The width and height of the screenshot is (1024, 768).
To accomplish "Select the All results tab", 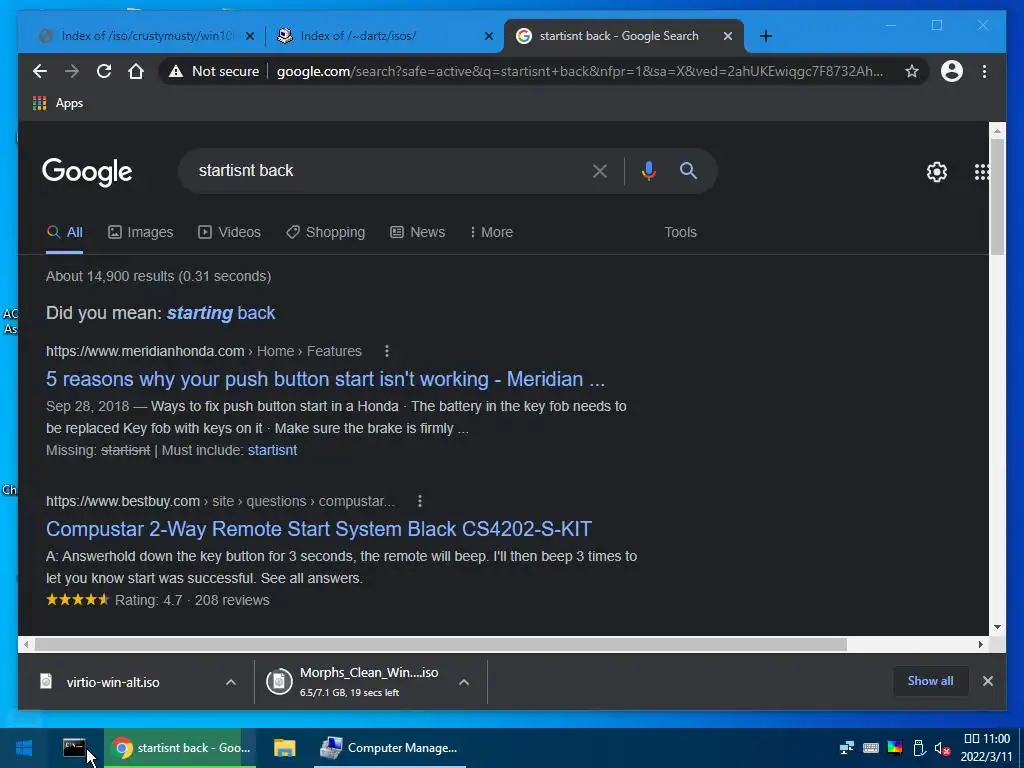I will [65, 232].
